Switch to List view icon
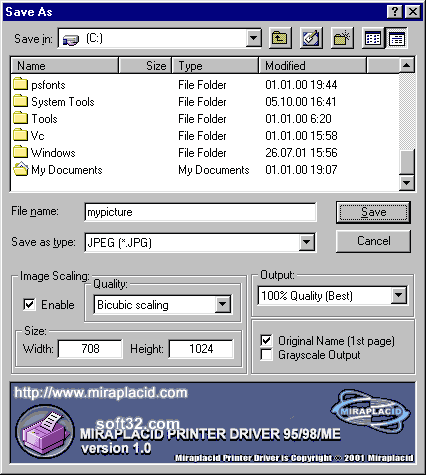Viewport: 426px width, 475px height. point(373,39)
